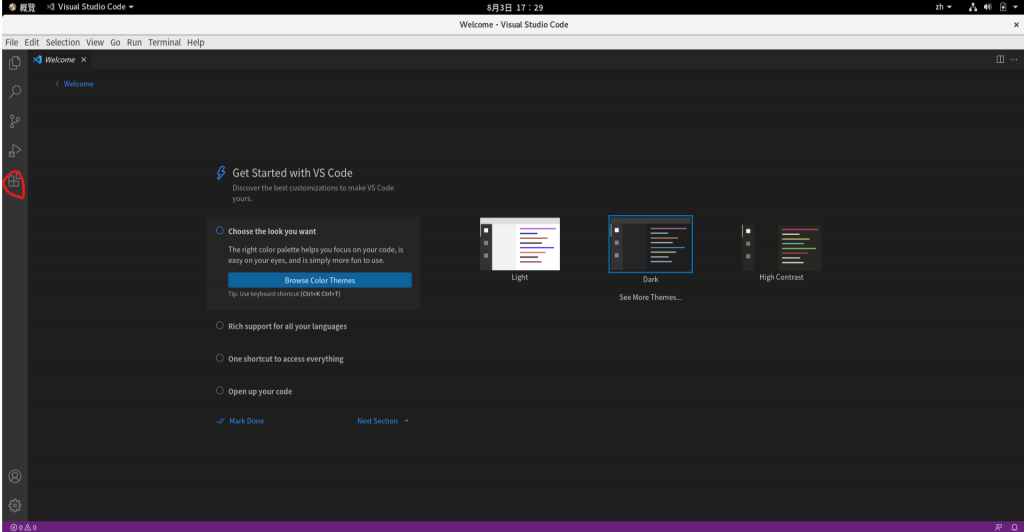Select the 'Open up your code' step

tap(260, 392)
